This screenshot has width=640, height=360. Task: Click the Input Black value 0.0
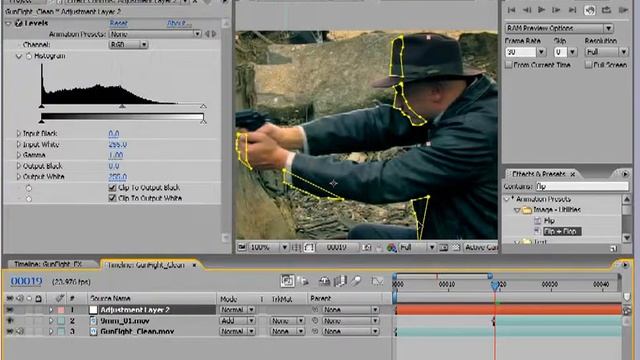[x=114, y=134]
